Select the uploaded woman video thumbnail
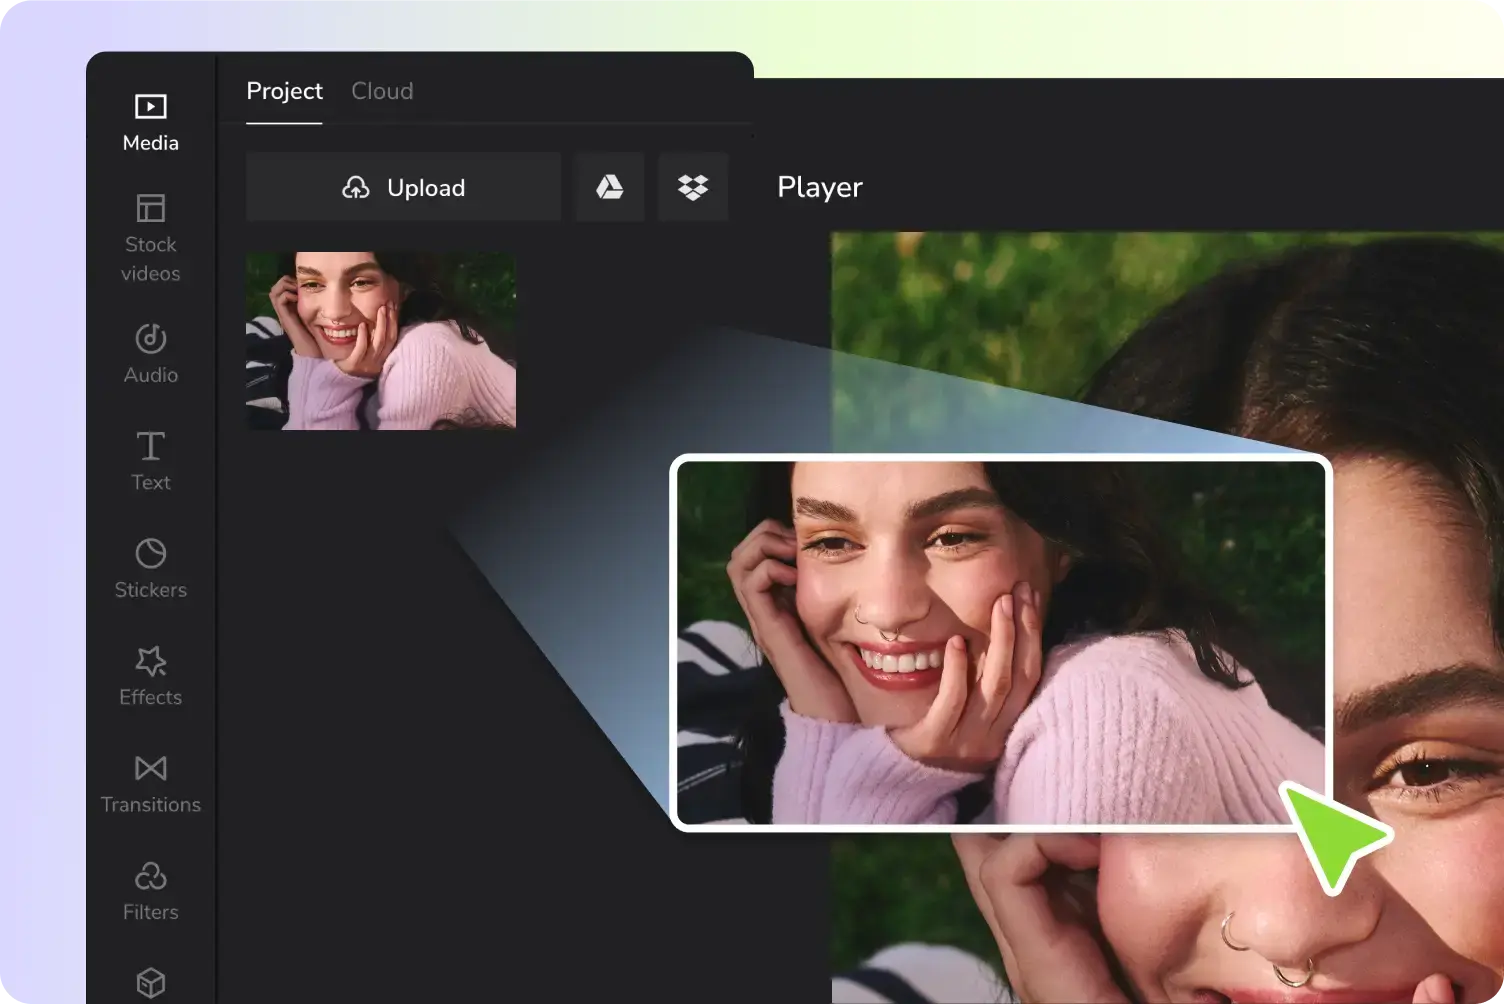This screenshot has height=1004, width=1504. point(381,341)
